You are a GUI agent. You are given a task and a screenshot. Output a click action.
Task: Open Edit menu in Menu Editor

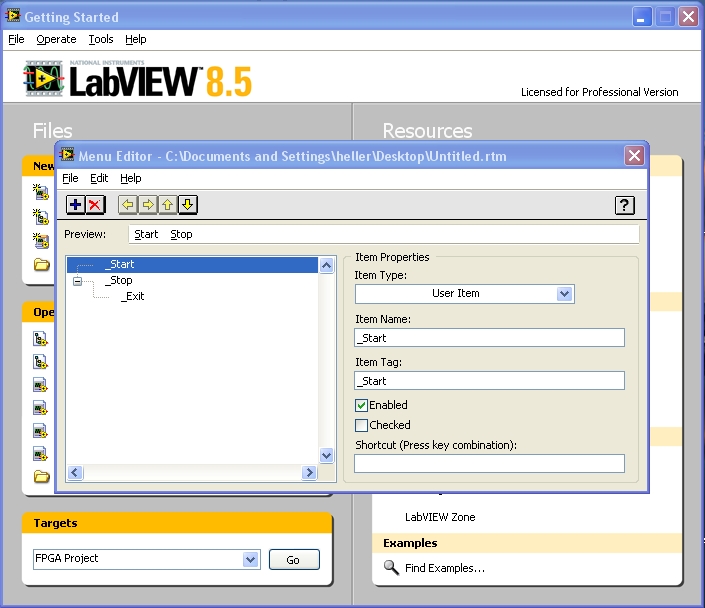[x=99, y=178]
